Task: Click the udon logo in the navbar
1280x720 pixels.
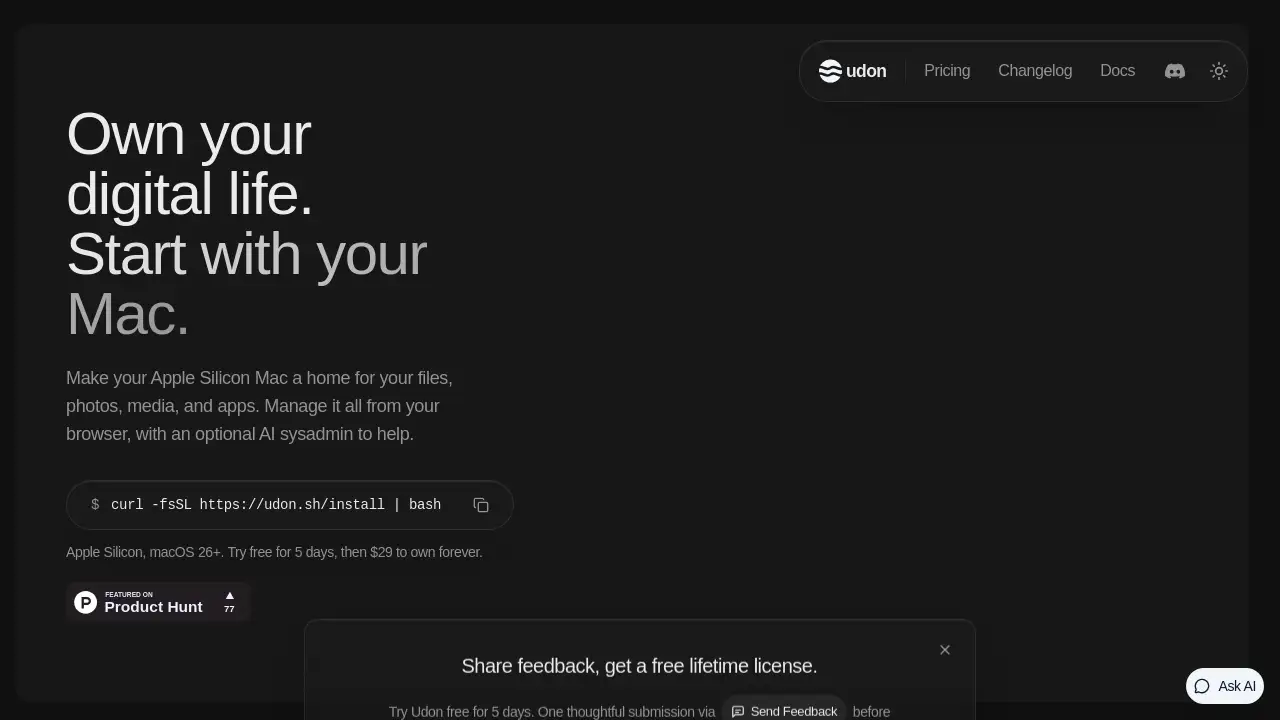Action: [x=852, y=71]
